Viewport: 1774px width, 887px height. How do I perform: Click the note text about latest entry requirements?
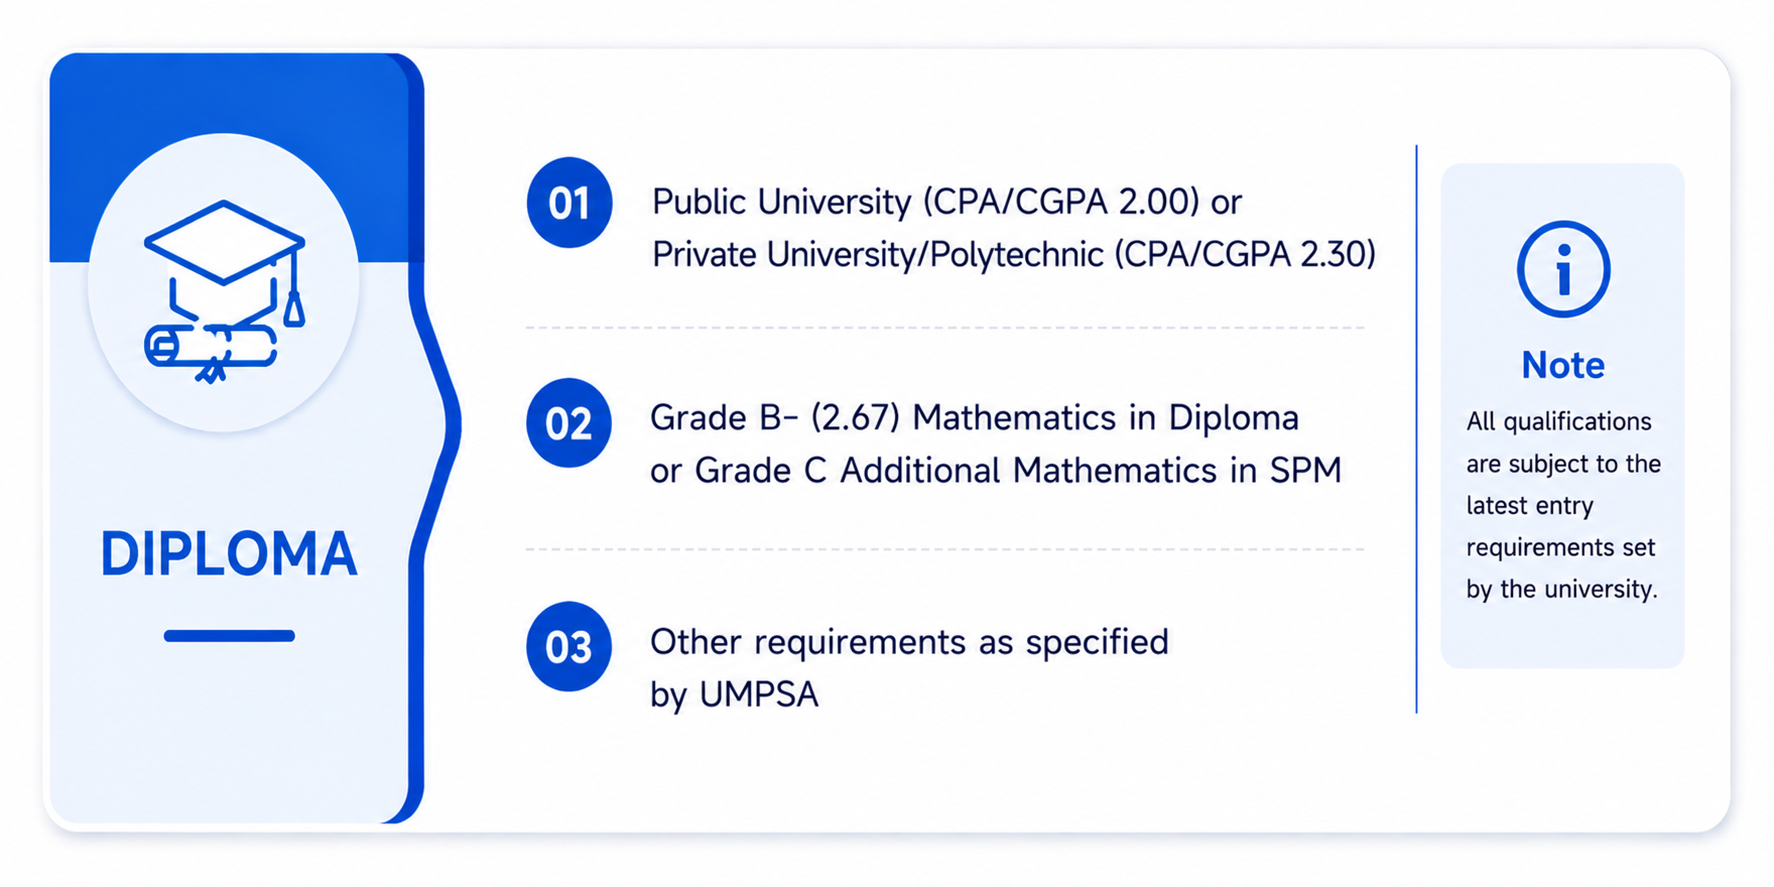[1563, 505]
